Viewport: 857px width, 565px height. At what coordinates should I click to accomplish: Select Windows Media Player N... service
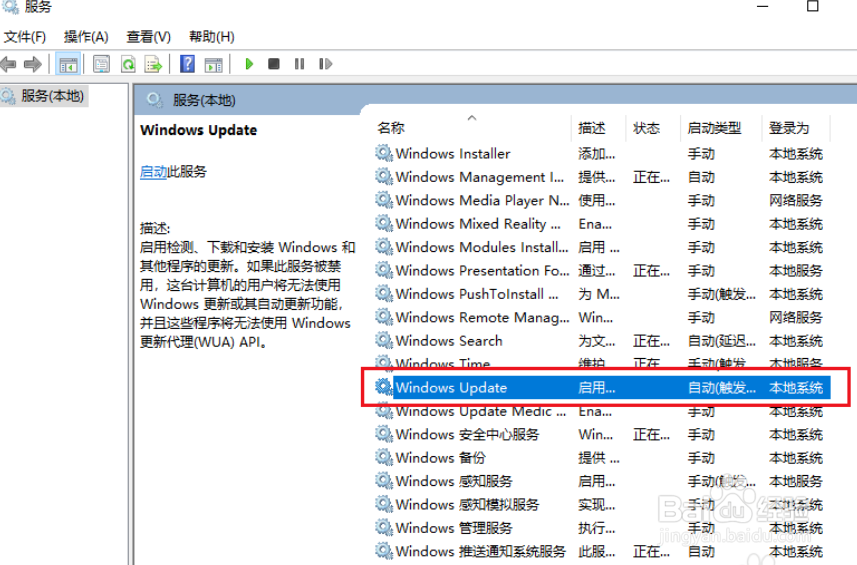(602, 201)
